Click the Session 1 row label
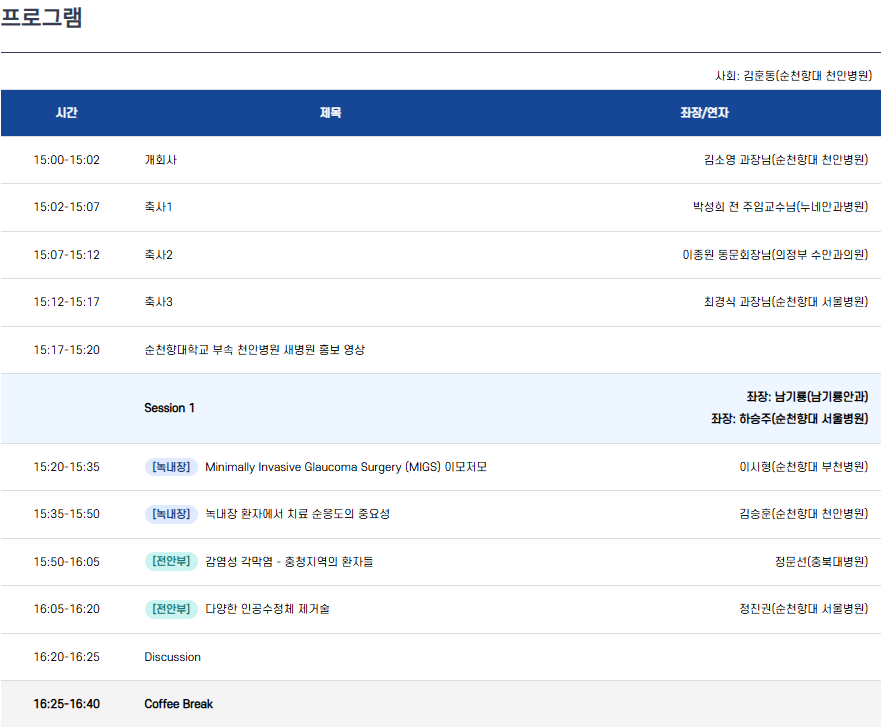The width and height of the screenshot is (886, 727). click(x=170, y=408)
